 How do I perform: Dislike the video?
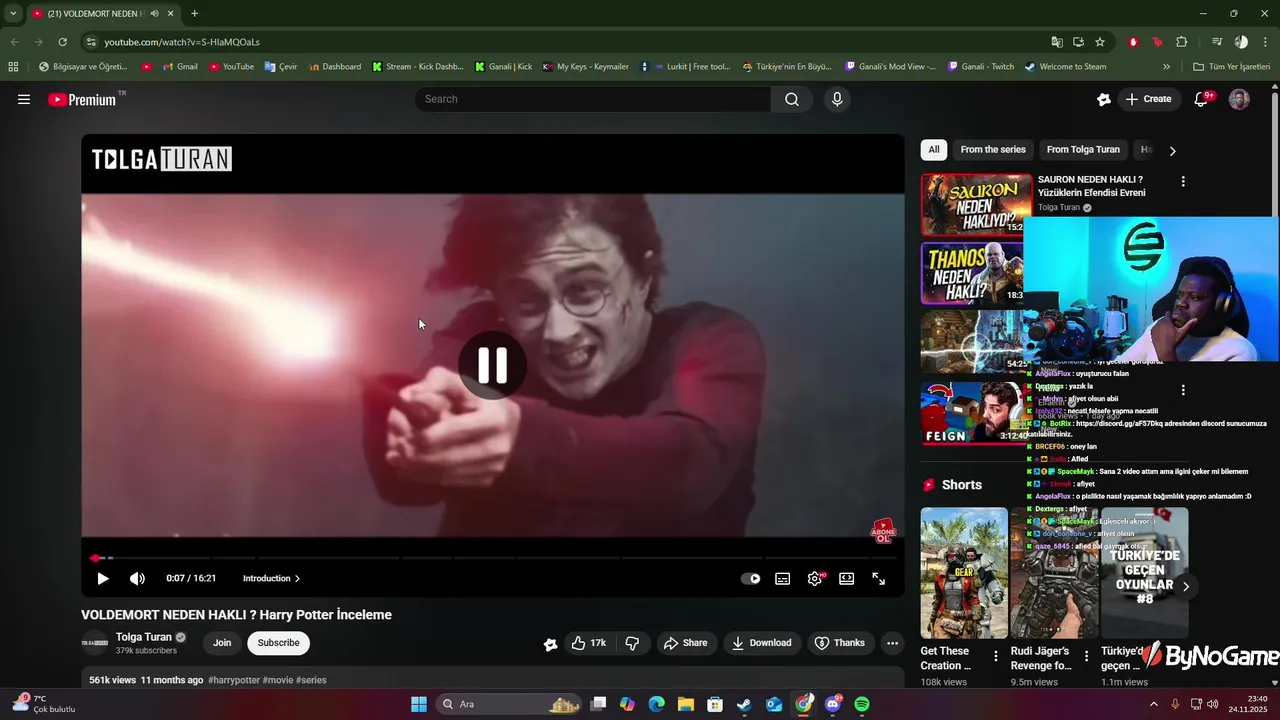632,643
